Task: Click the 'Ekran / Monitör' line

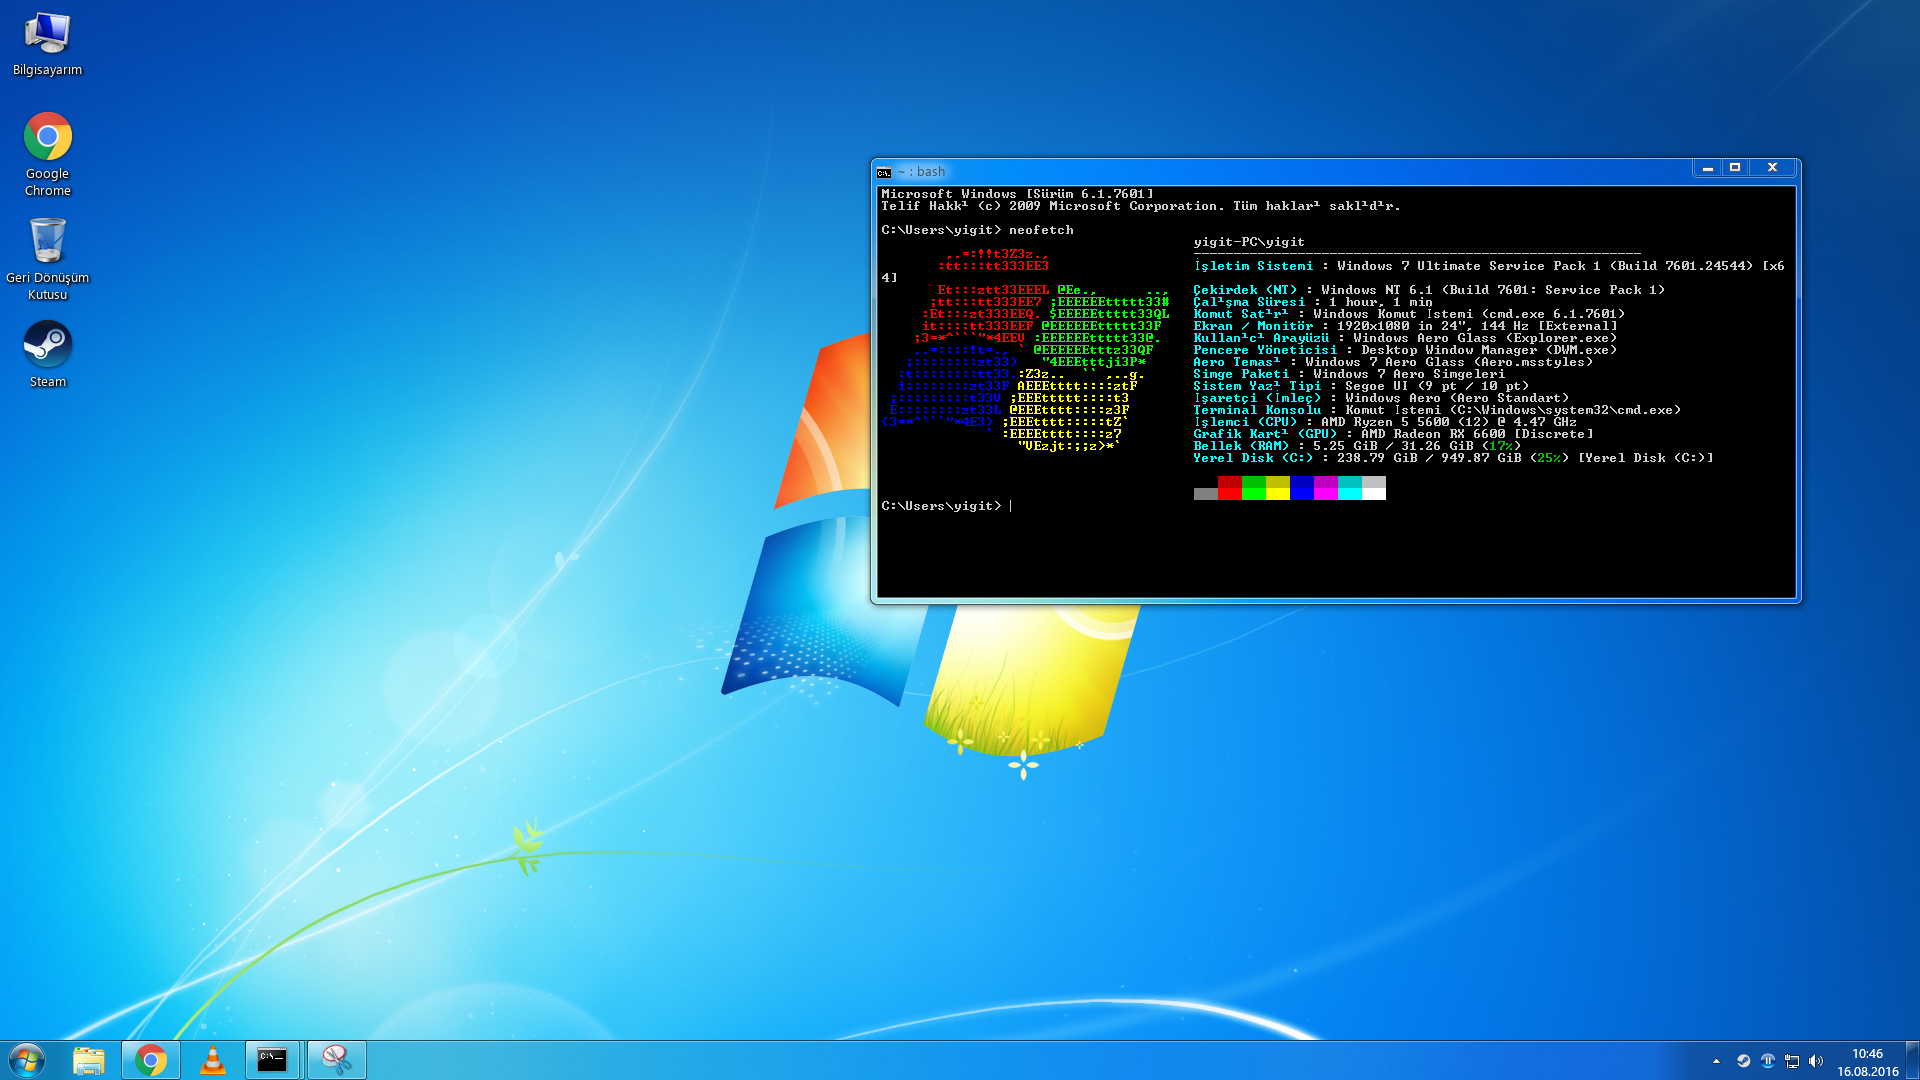Action: (x=1405, y=326)
